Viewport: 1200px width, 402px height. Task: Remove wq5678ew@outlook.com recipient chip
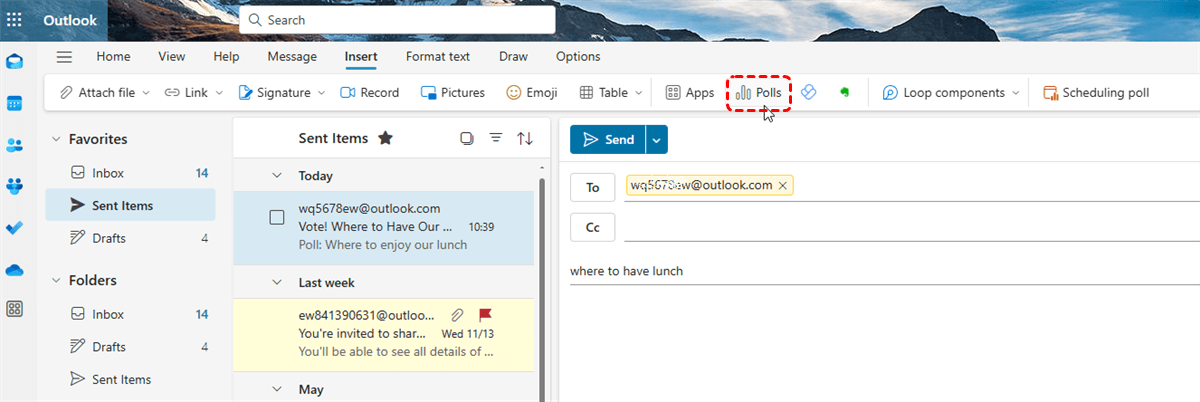coord(783,185)
